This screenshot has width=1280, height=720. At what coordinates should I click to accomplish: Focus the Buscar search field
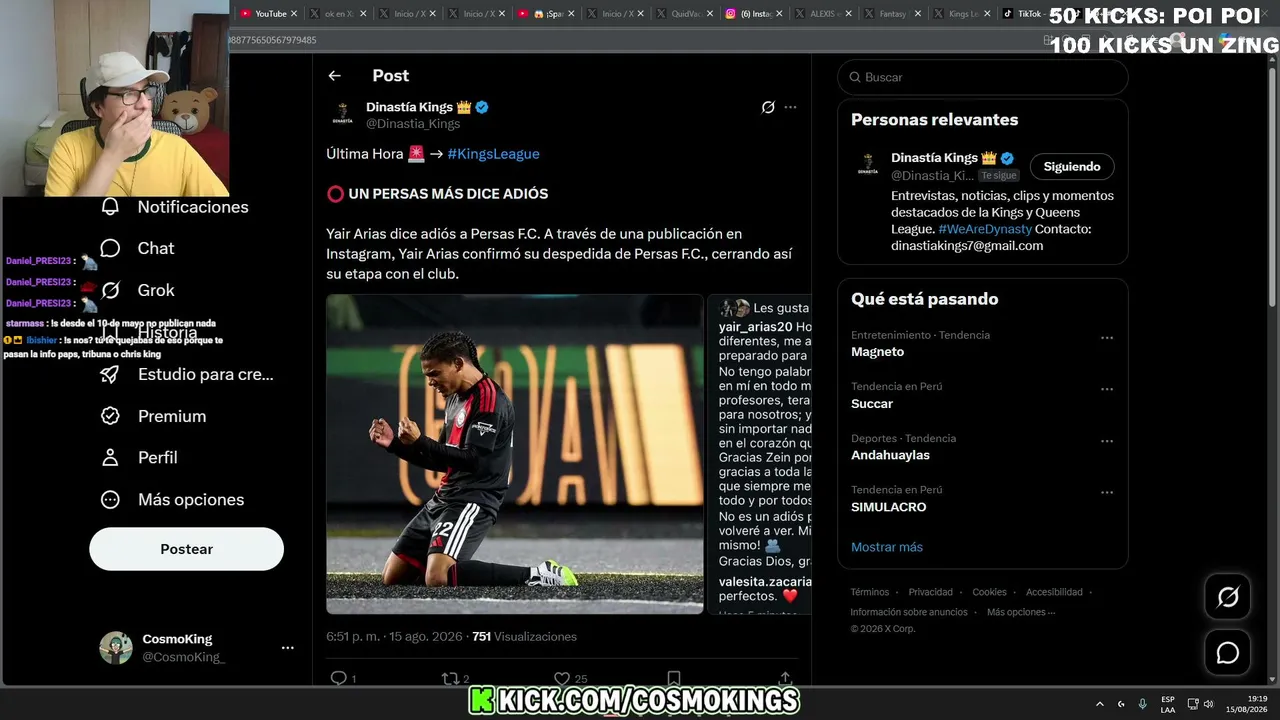pos(983,77)
